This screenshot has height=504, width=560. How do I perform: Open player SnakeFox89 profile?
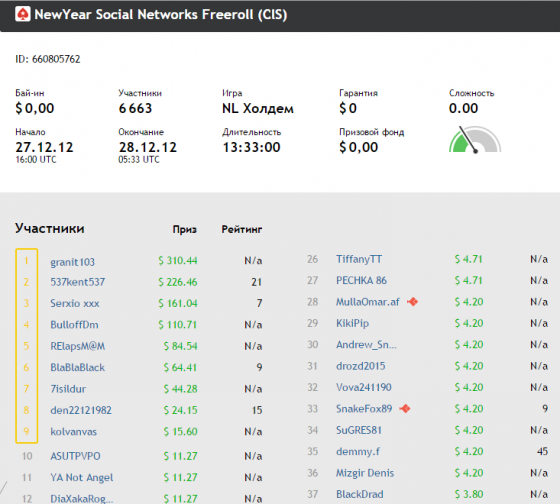[364, 409]
